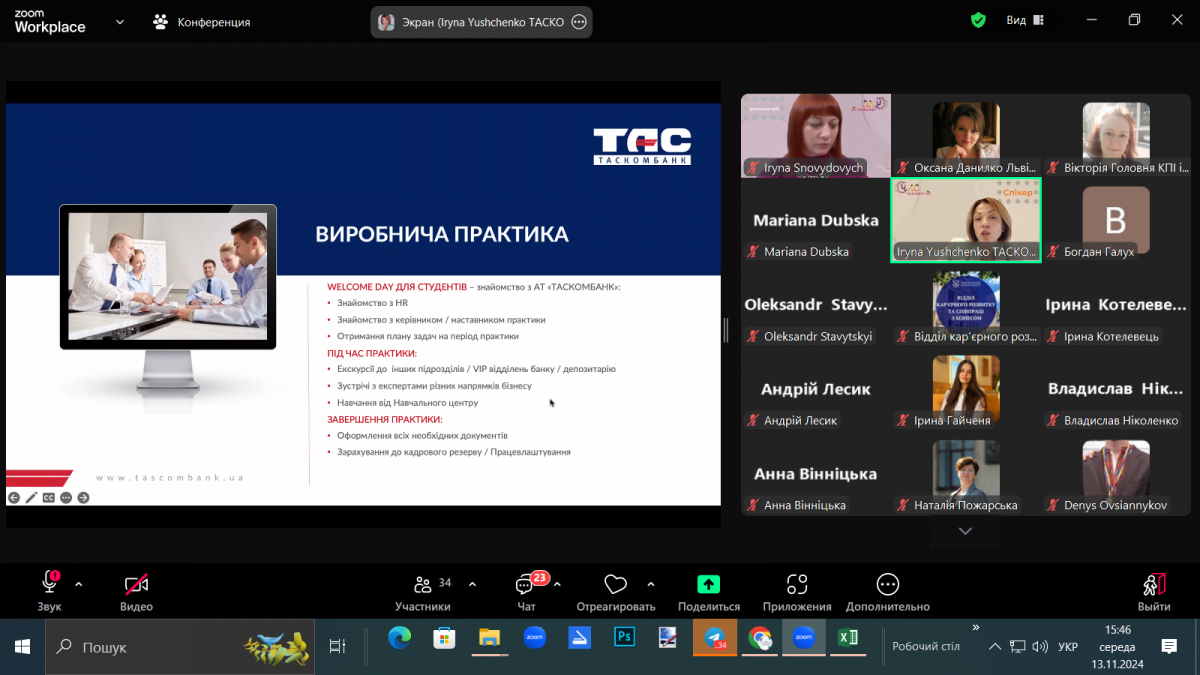Open Excel from the Windows taskbar
This screenshot has height=675, width=1200.
click(847, 638)
